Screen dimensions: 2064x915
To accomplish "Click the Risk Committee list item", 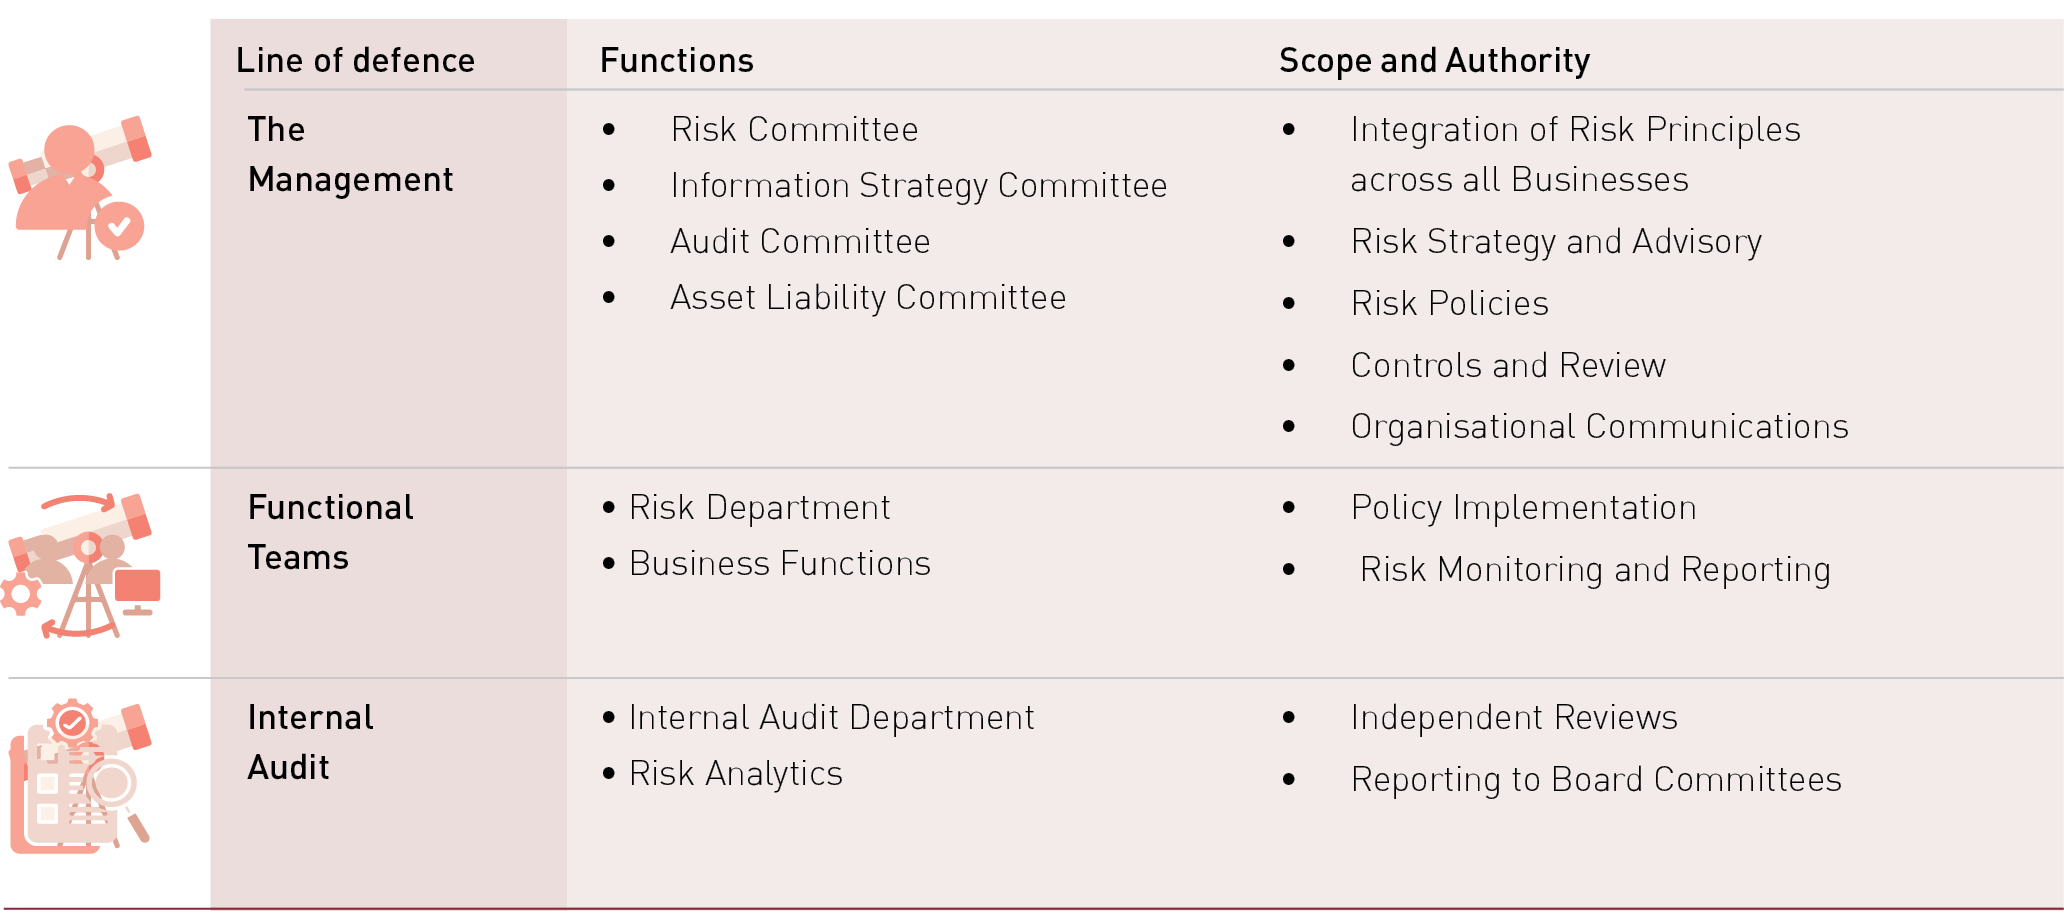I will click(794, 130).
